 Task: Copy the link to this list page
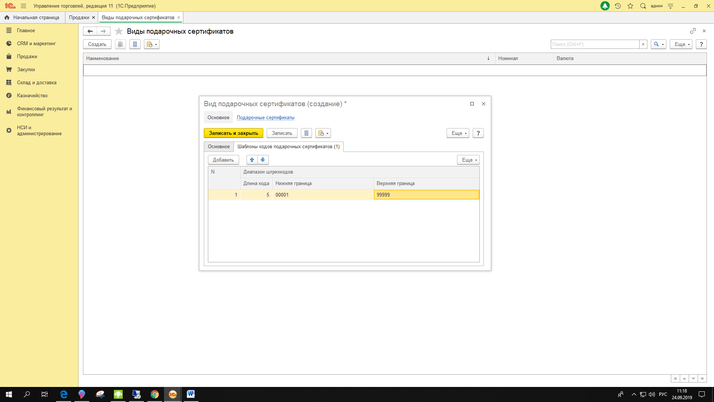(692, 31)
